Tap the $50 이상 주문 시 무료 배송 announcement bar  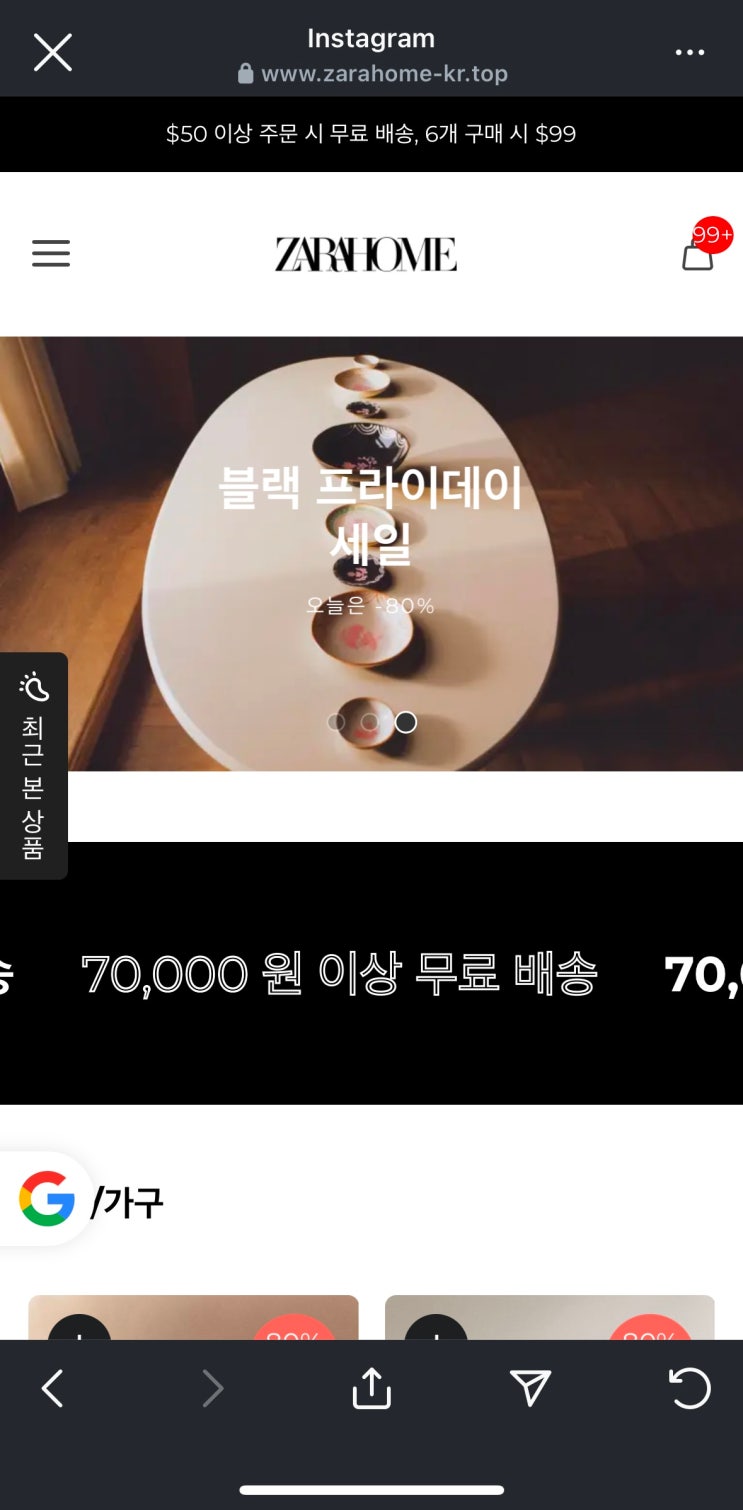[371, 134]
